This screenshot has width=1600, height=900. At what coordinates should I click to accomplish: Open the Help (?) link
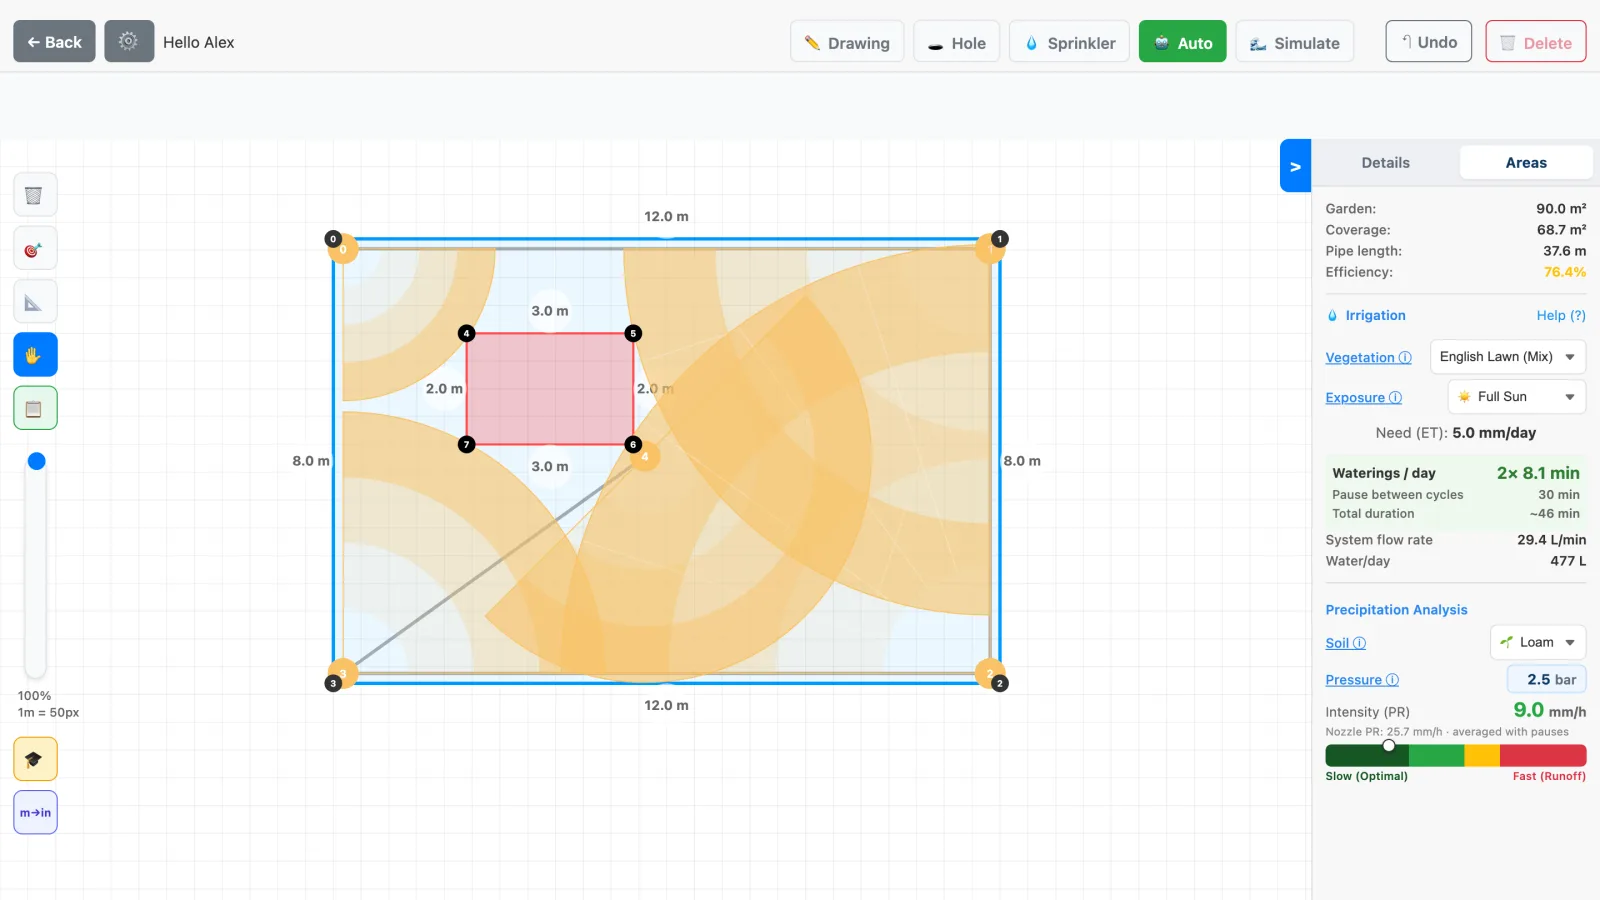(1561, 315)
